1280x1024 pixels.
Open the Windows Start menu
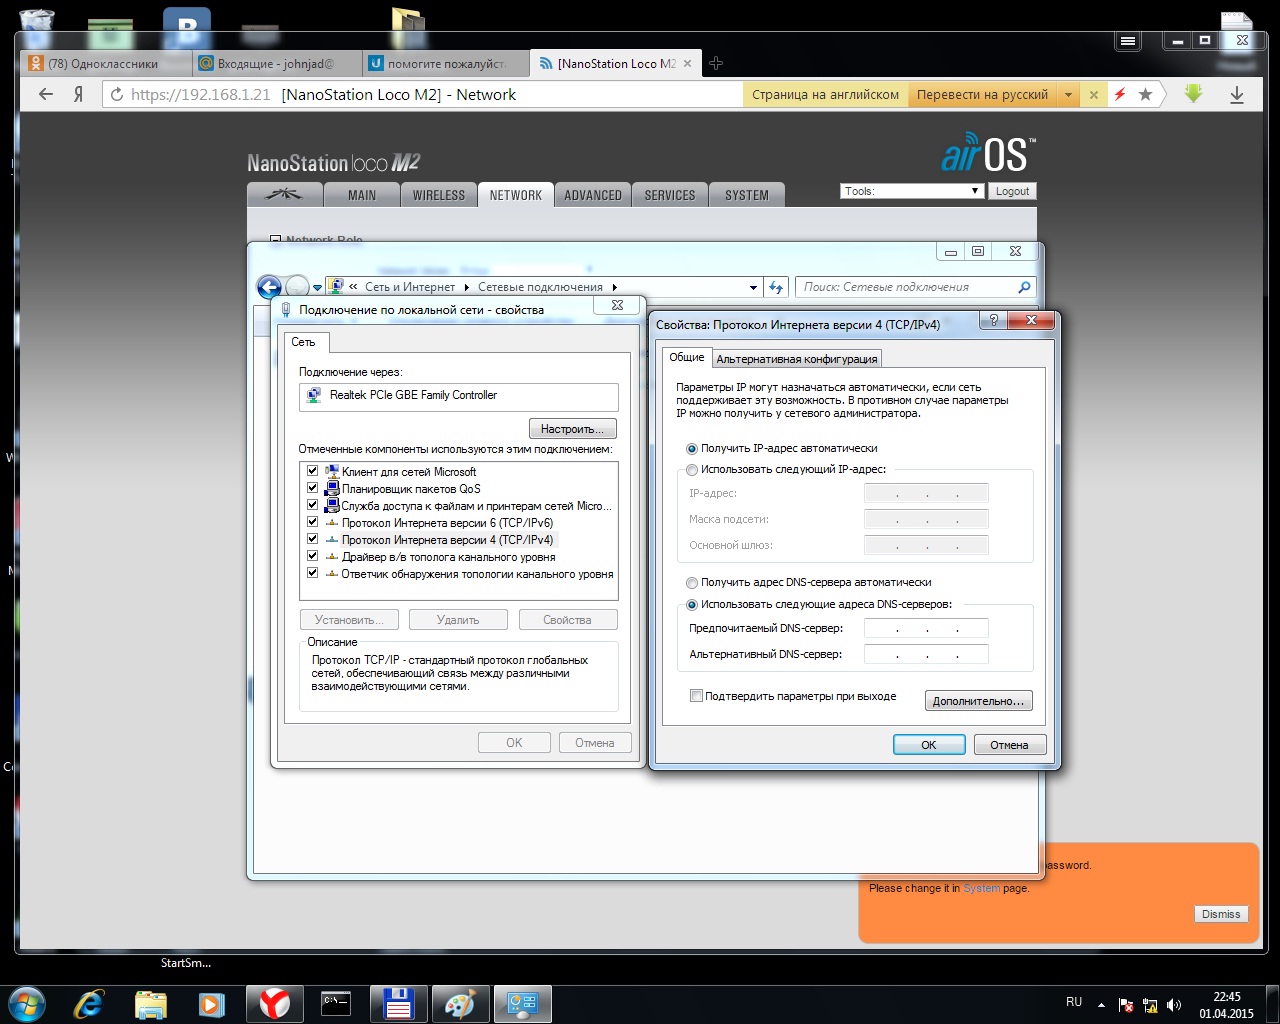tap(26, 1003)
